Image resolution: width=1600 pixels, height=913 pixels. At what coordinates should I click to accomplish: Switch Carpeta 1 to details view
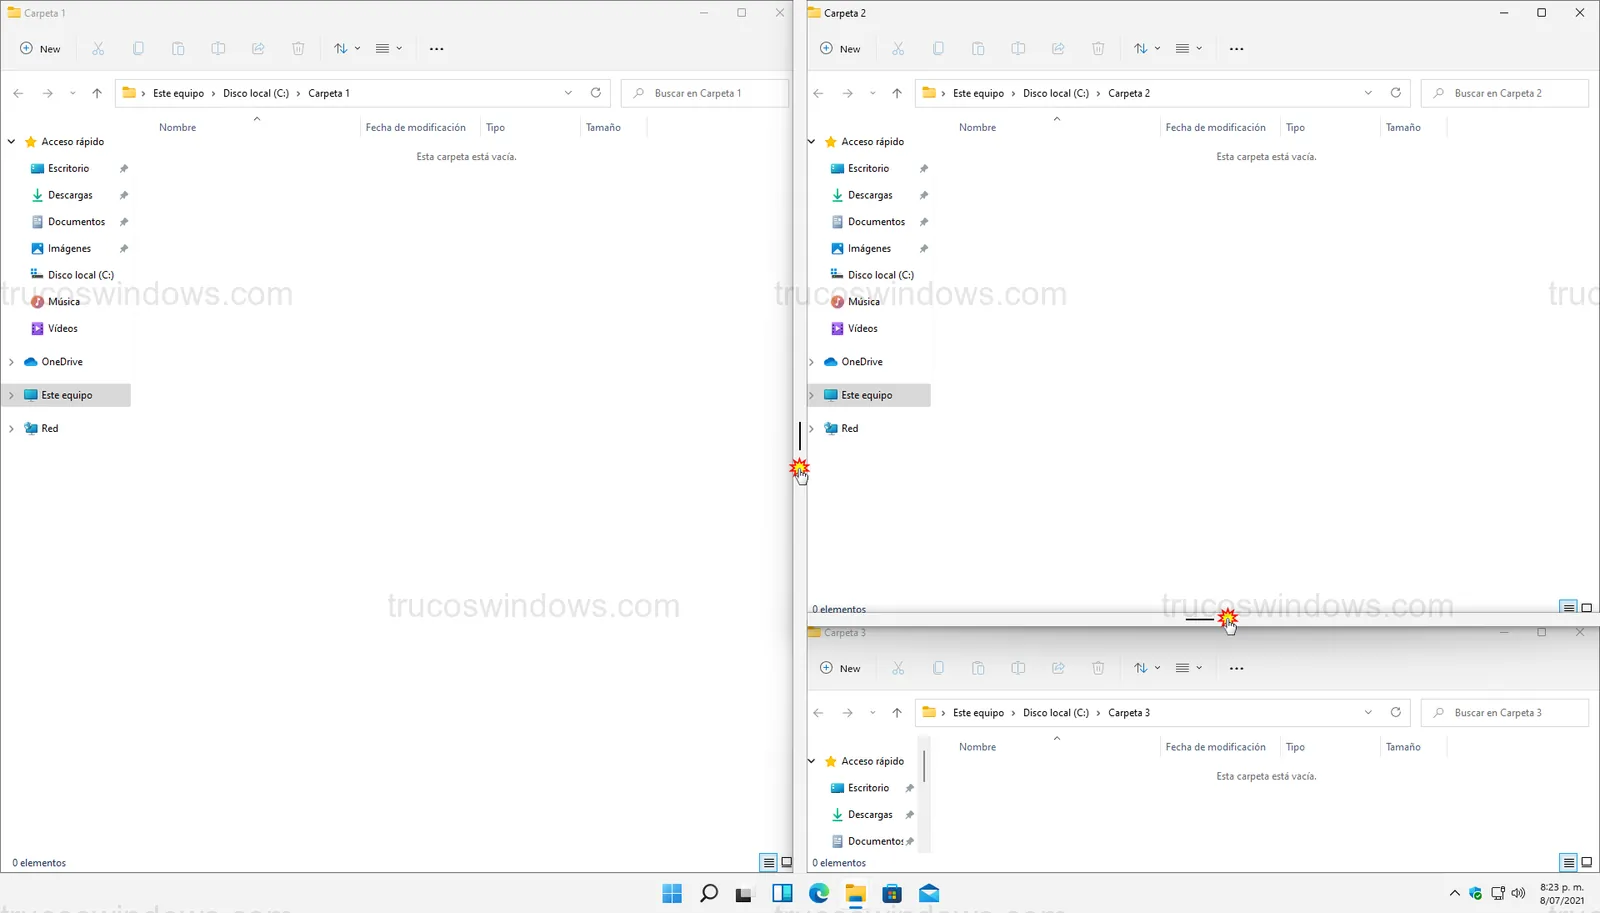coord(768,862)
